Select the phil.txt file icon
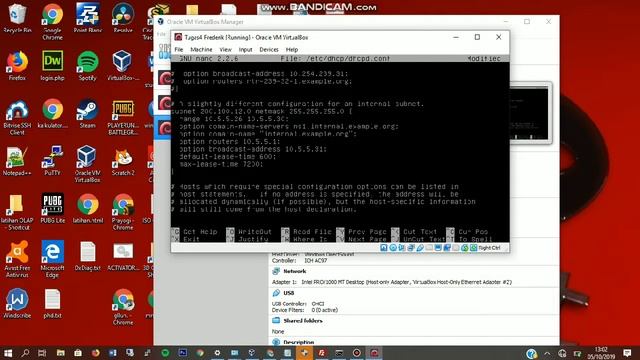This screenshot has width=640, height=360. pos(52,303)
